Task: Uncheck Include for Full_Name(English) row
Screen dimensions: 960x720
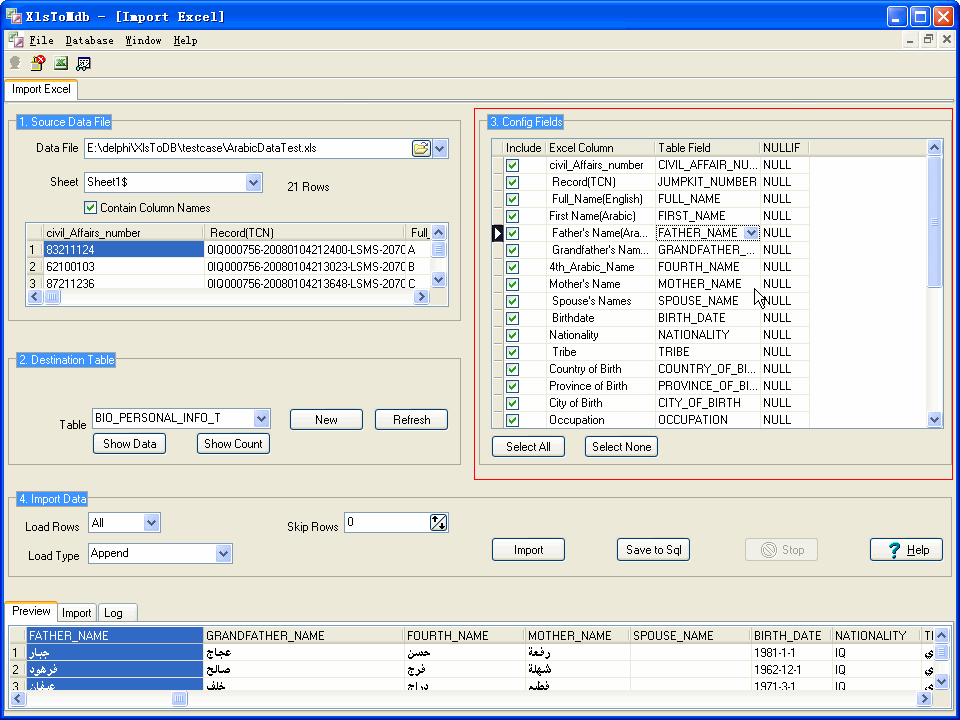Action: tap(512, 199)
